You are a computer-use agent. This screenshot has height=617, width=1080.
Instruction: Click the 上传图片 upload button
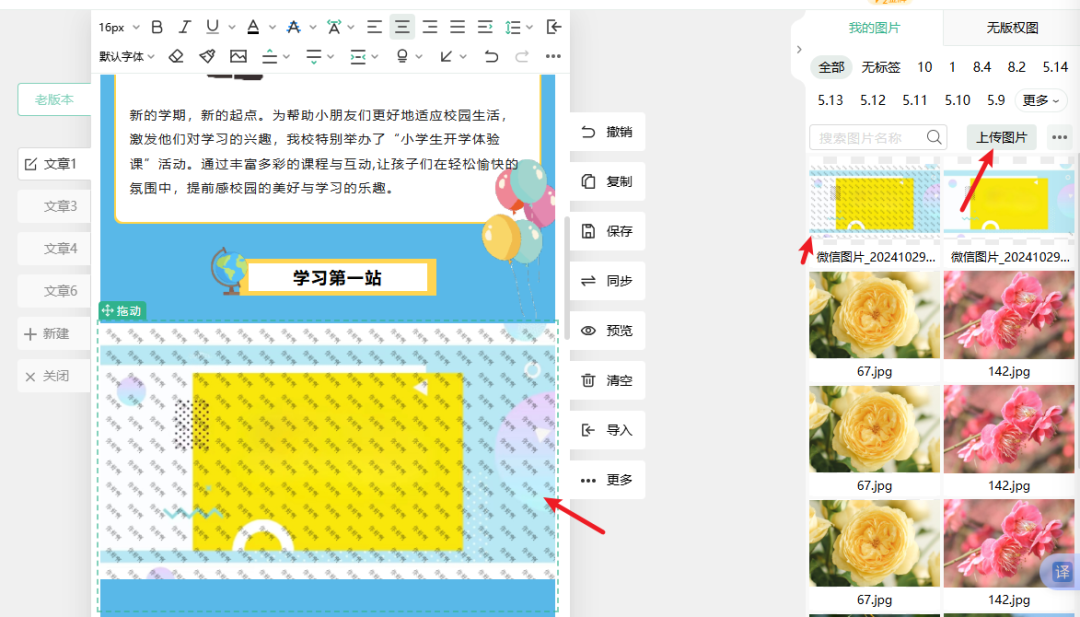pos(1002,137)
